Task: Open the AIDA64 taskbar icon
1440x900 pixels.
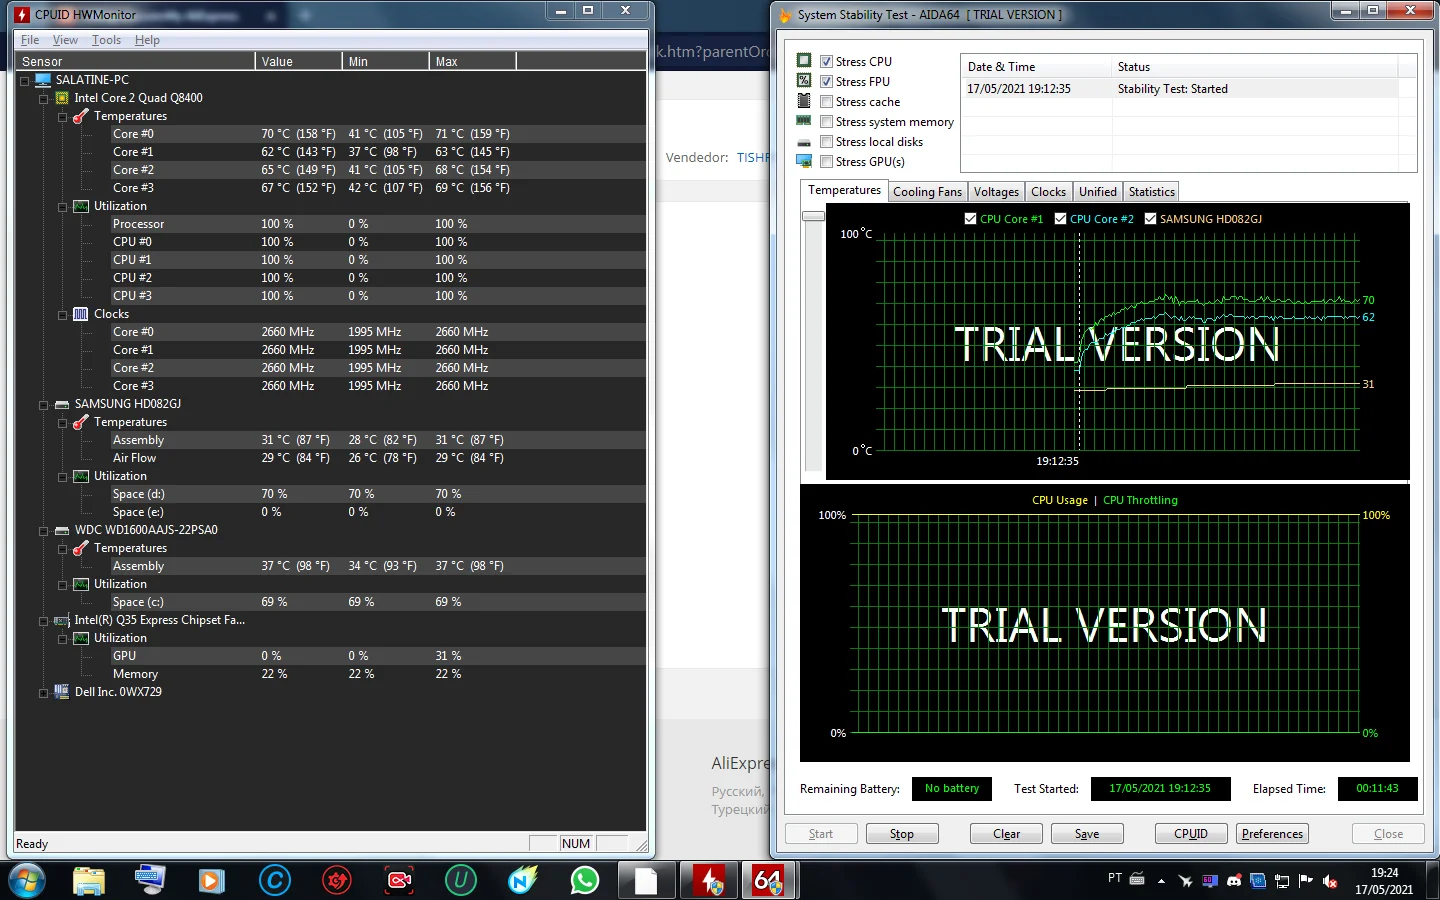Action: pos(767,880)
